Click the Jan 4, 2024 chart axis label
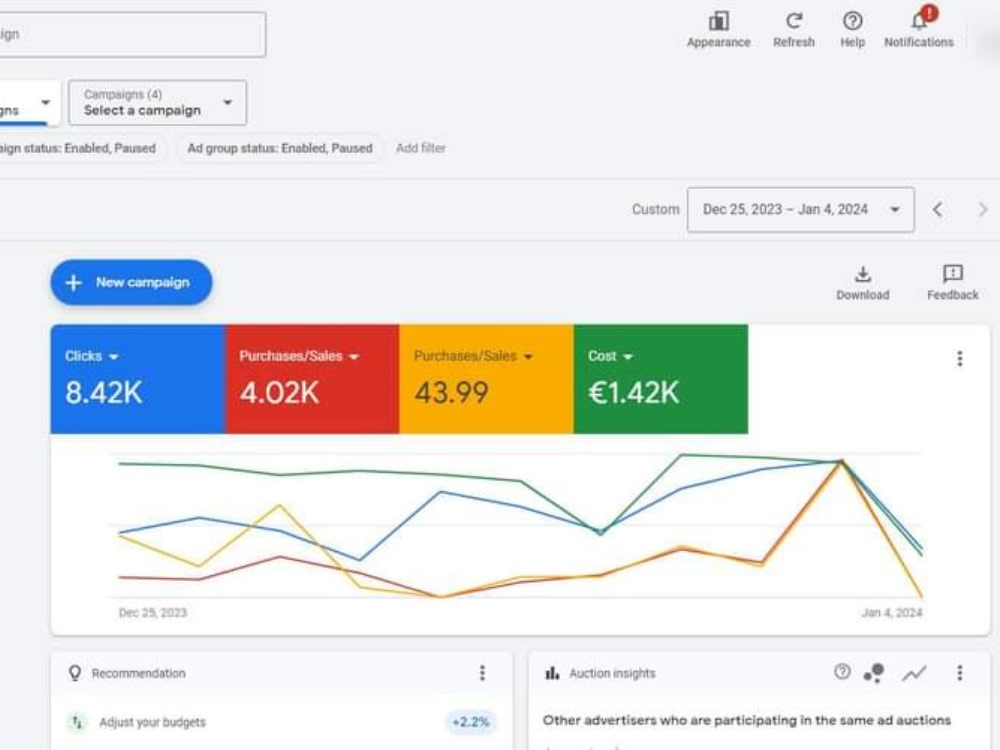1000x750 pixels. point(892,613)
